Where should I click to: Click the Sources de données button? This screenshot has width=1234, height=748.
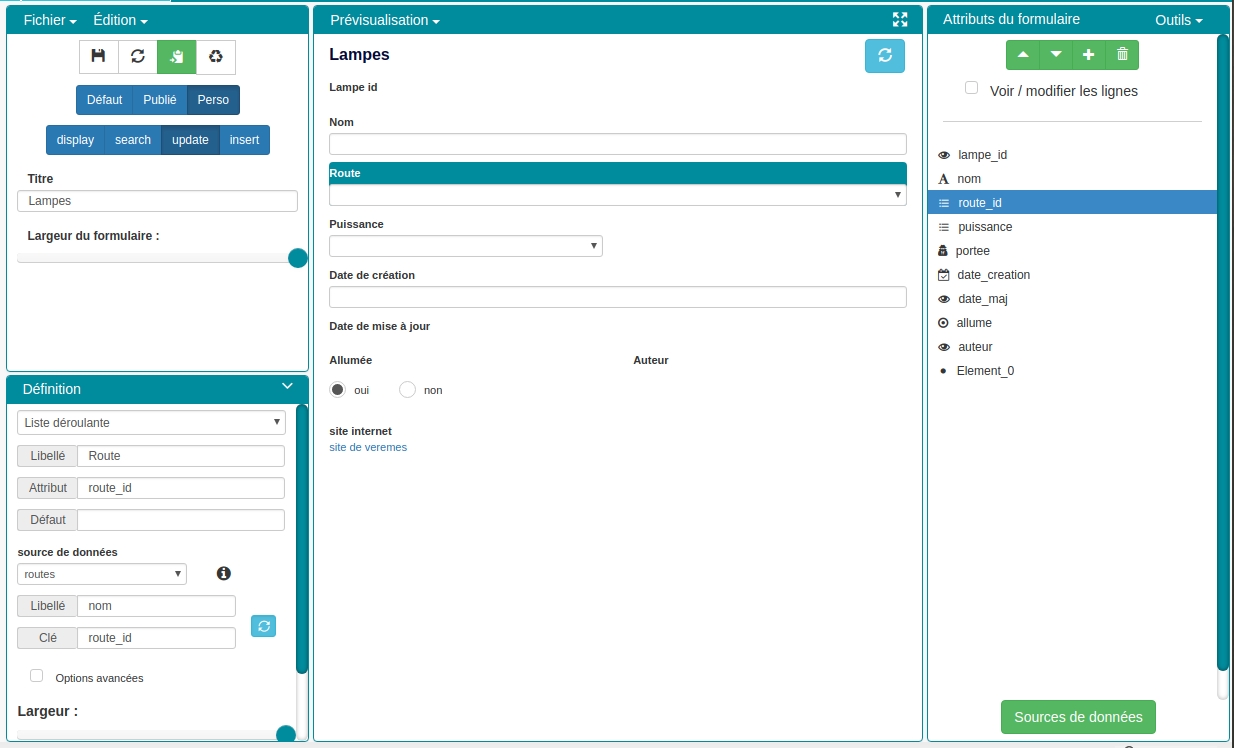click(1078, 717)
